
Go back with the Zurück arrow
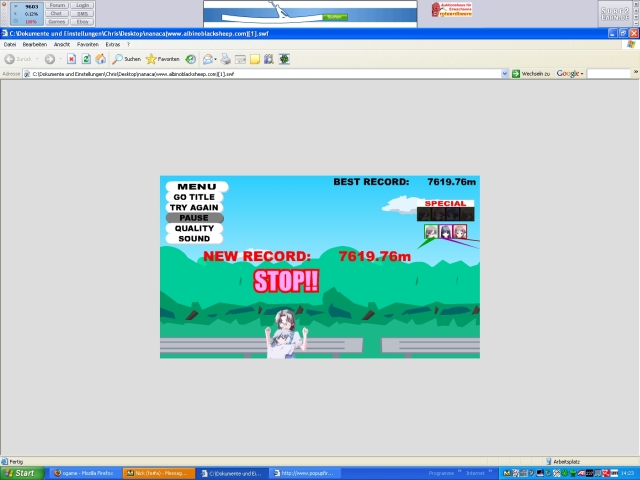pos(18,59)
